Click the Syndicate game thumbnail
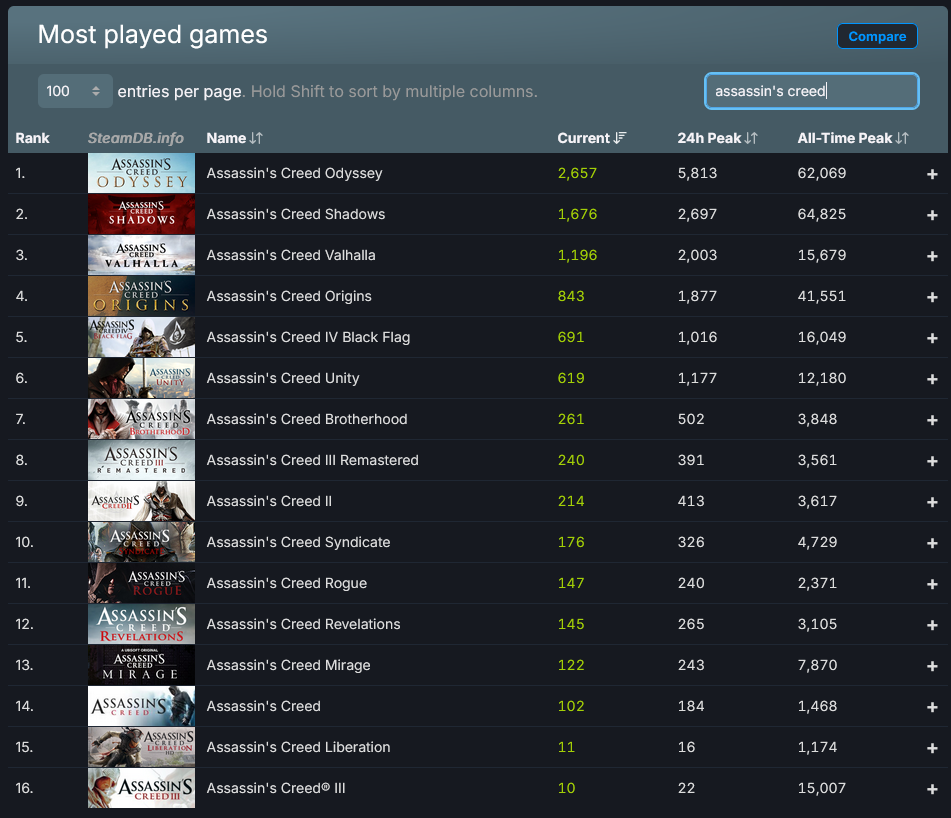Image resolution: width=951 pixels, height=818 pixels. (x=141, y=542)
